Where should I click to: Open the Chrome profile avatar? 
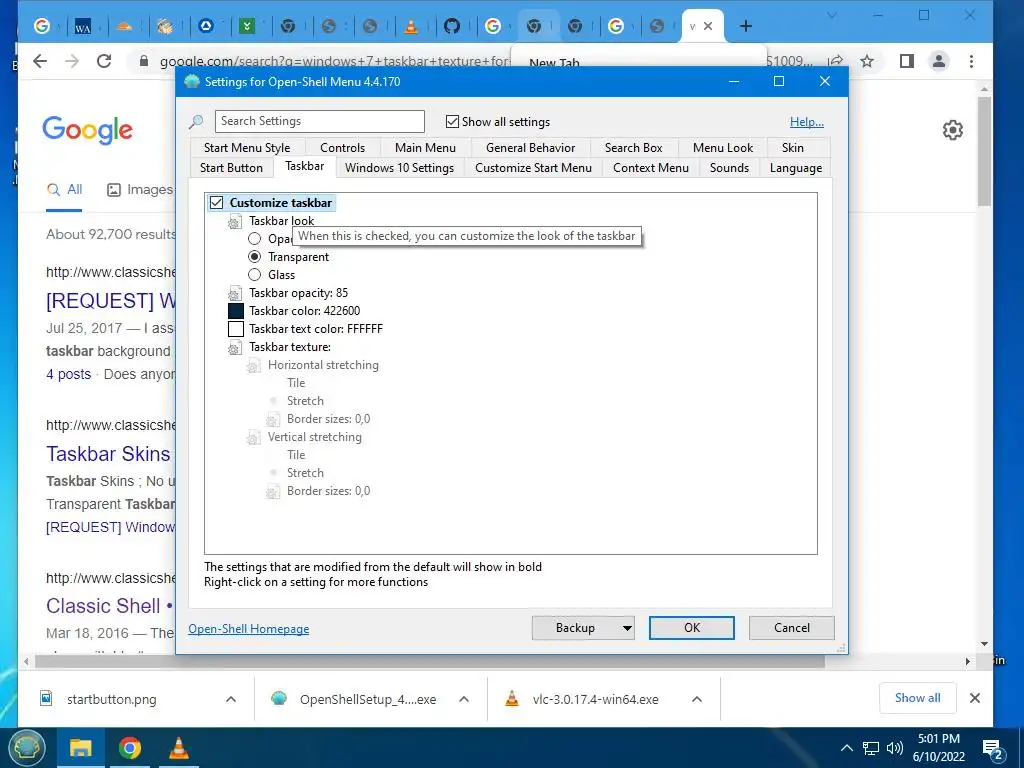(x=939, y=61)
